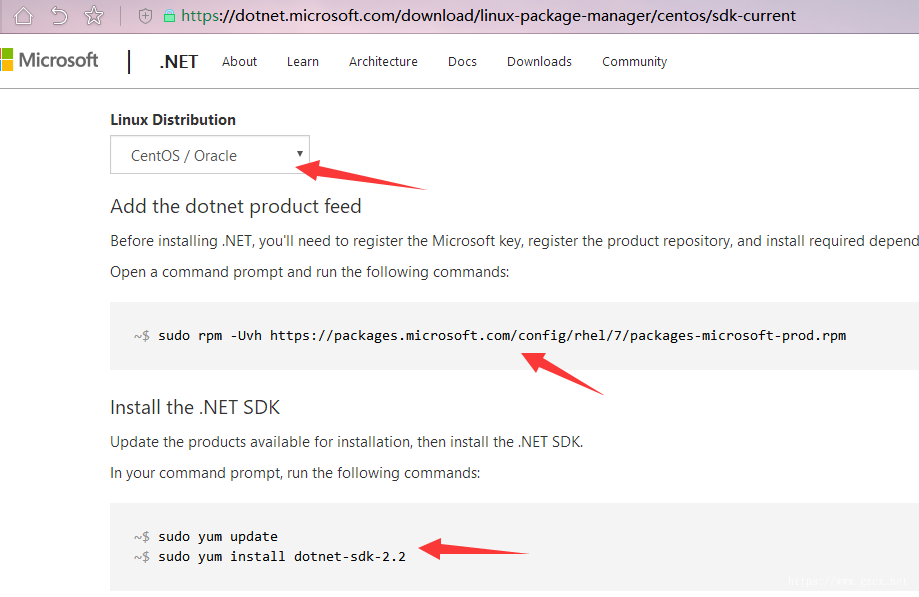Image resolution: width=919 pixels, height=597 pixels.
Task: Open the Docs menu item
Action: coord(462,62)
